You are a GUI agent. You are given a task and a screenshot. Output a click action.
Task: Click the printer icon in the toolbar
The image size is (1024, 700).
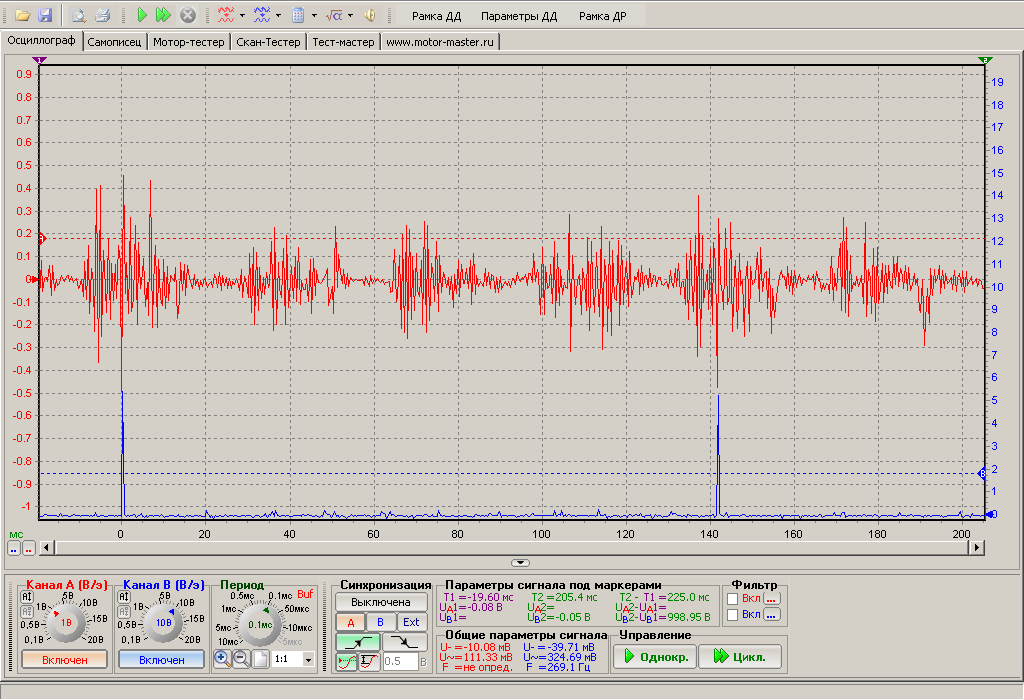pyautogui.click(x=102, y=15)
